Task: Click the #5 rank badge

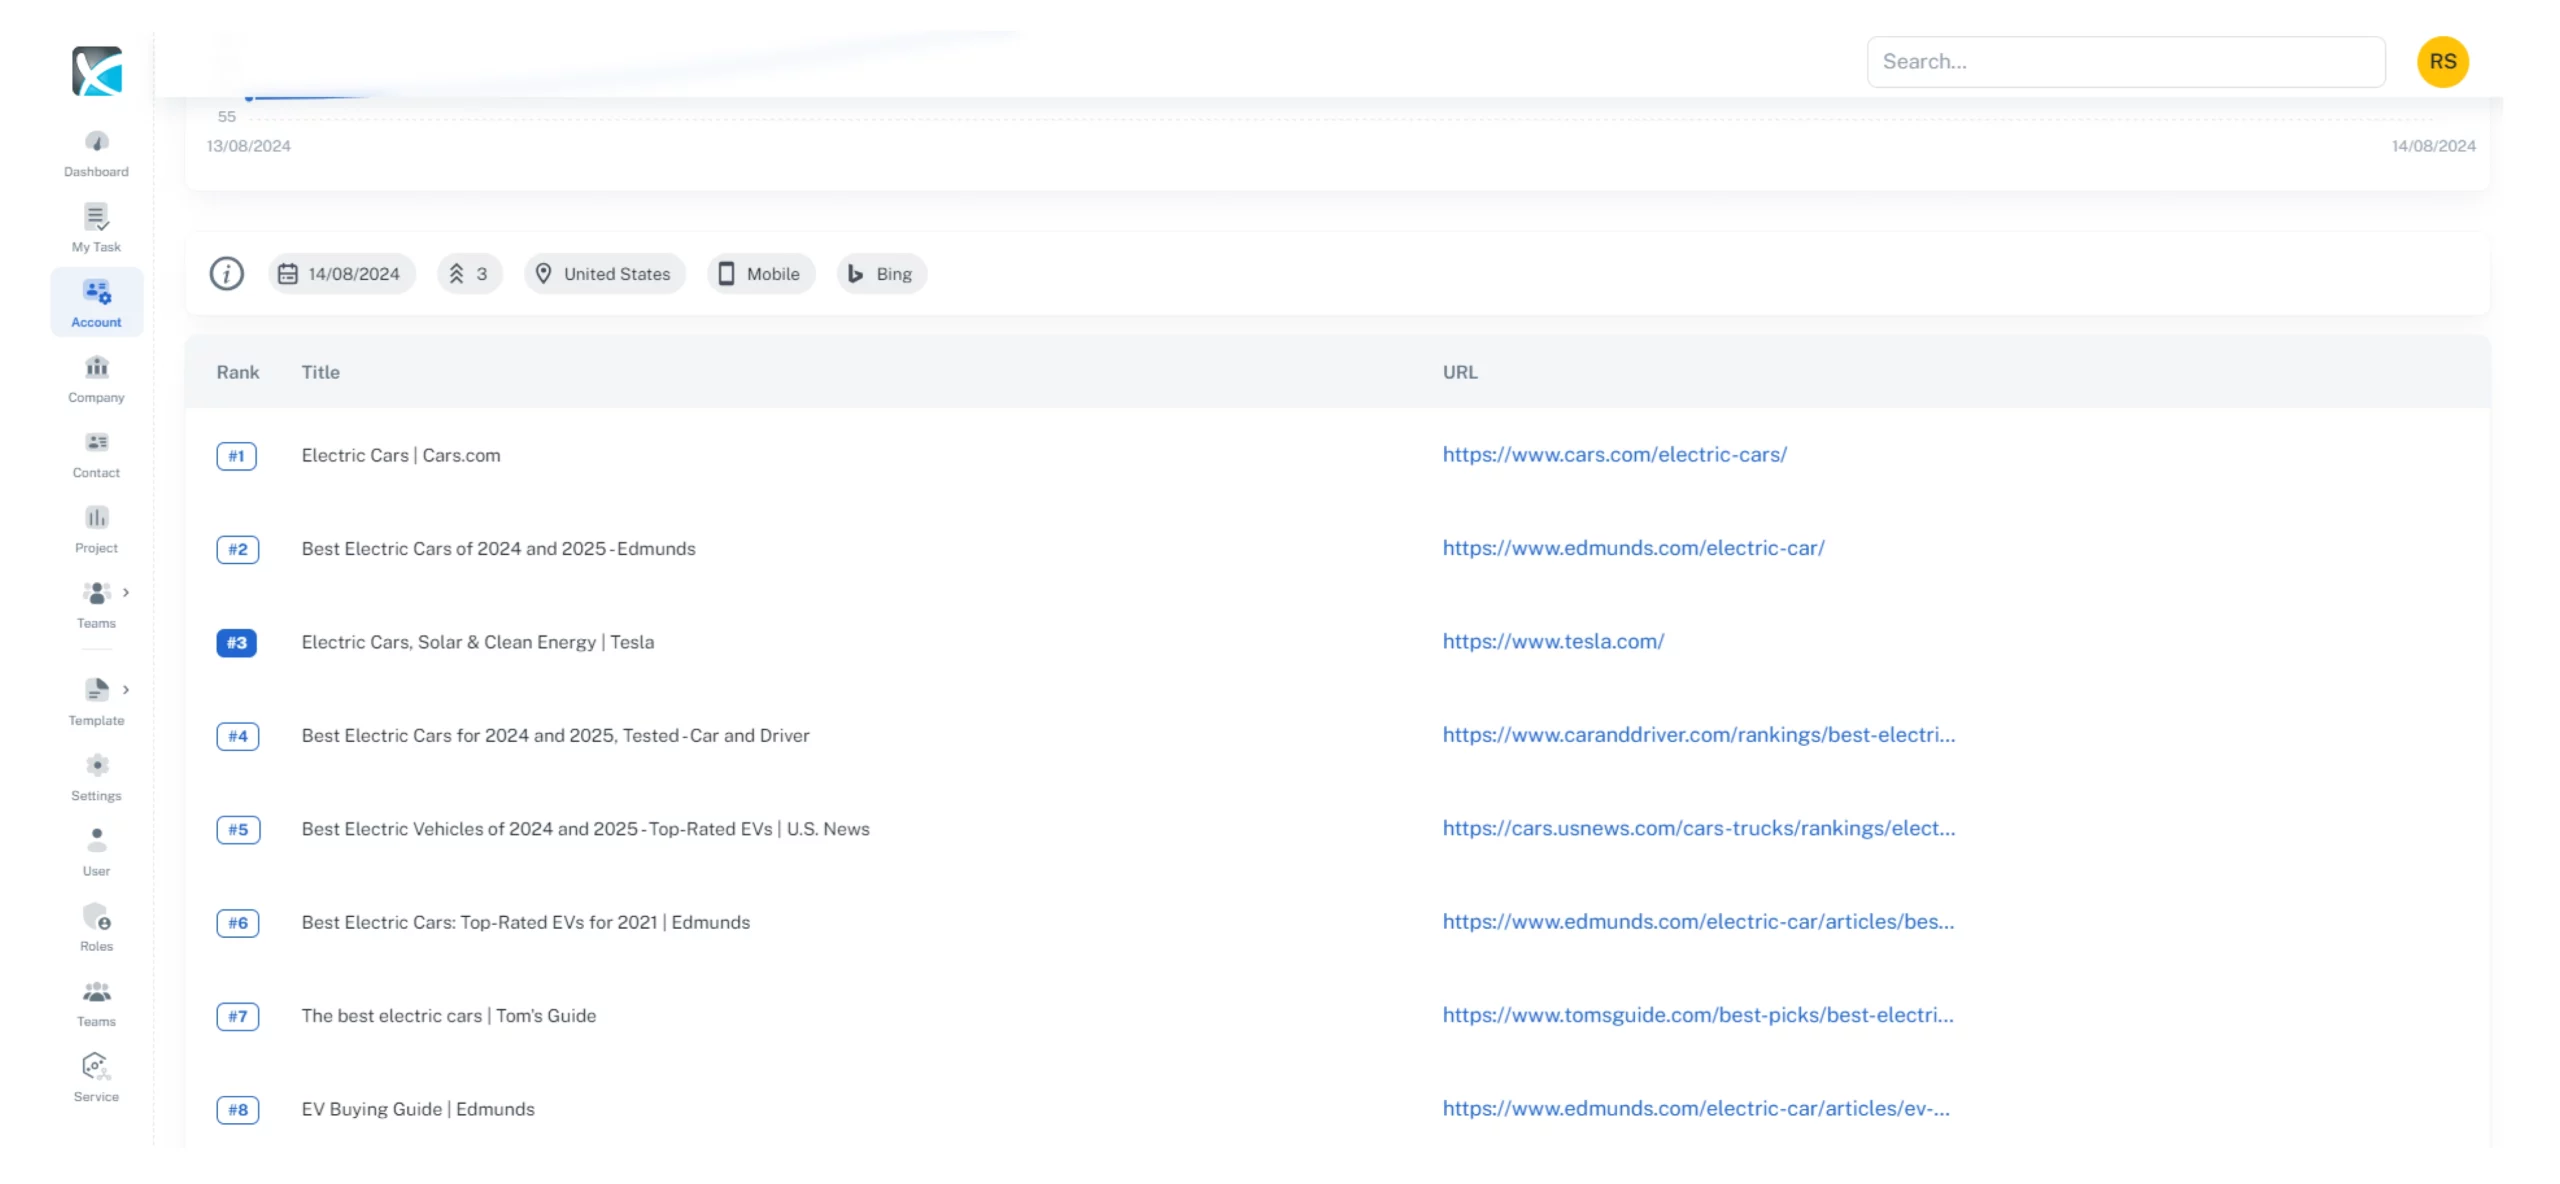Action: [238, 829]
